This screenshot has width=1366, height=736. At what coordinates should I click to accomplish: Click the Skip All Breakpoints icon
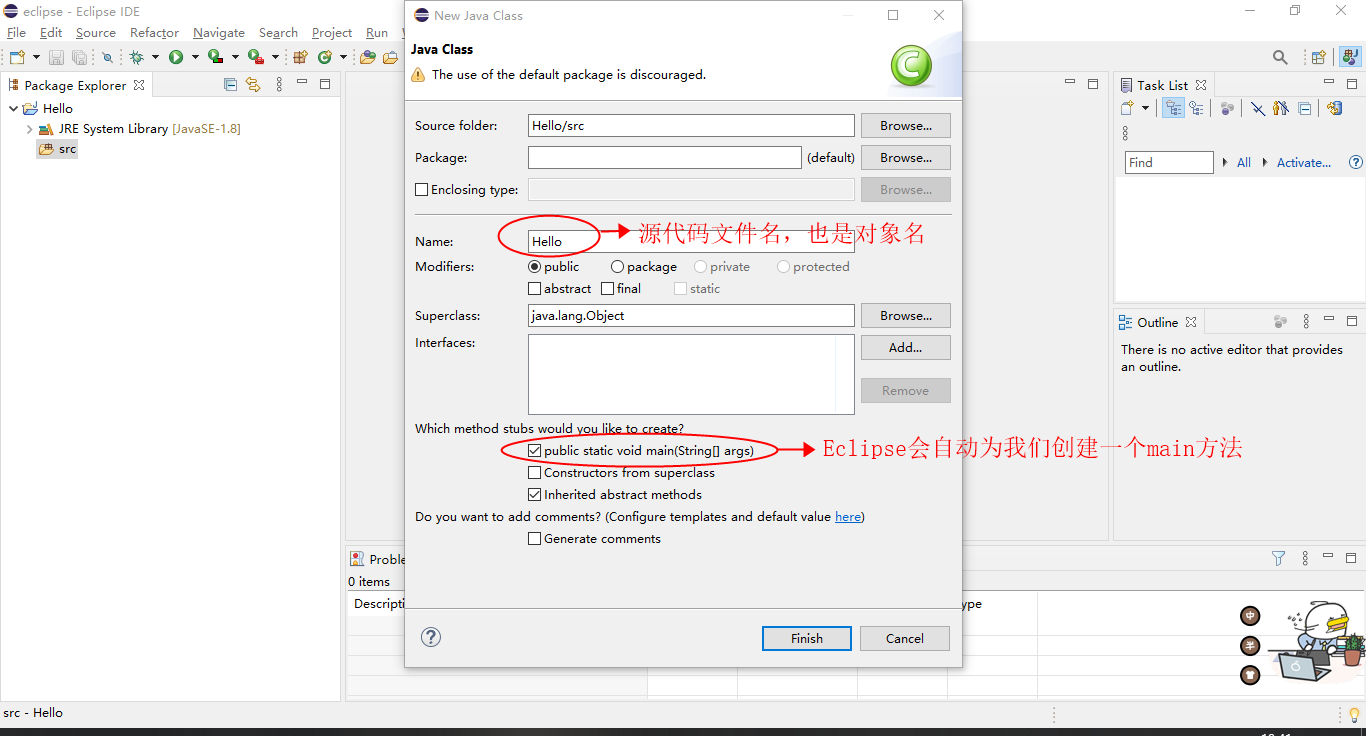tap(108, 57)
